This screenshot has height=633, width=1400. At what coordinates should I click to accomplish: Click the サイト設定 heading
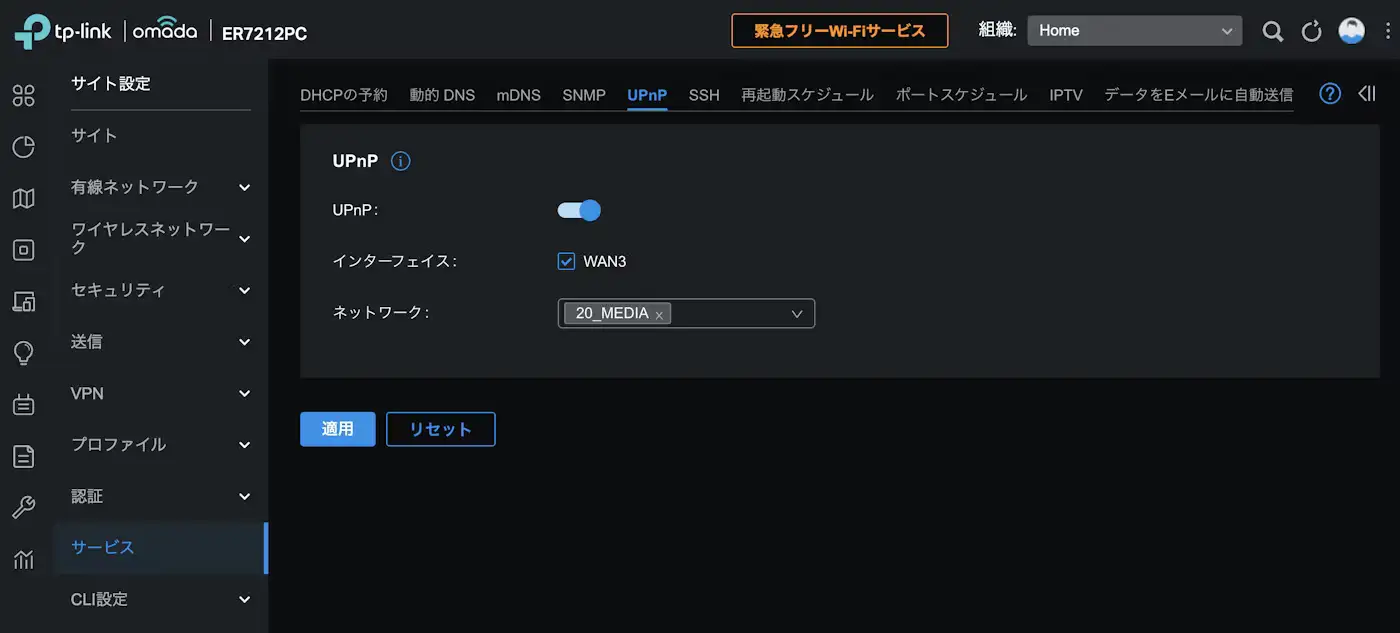(x=111, y=84)
